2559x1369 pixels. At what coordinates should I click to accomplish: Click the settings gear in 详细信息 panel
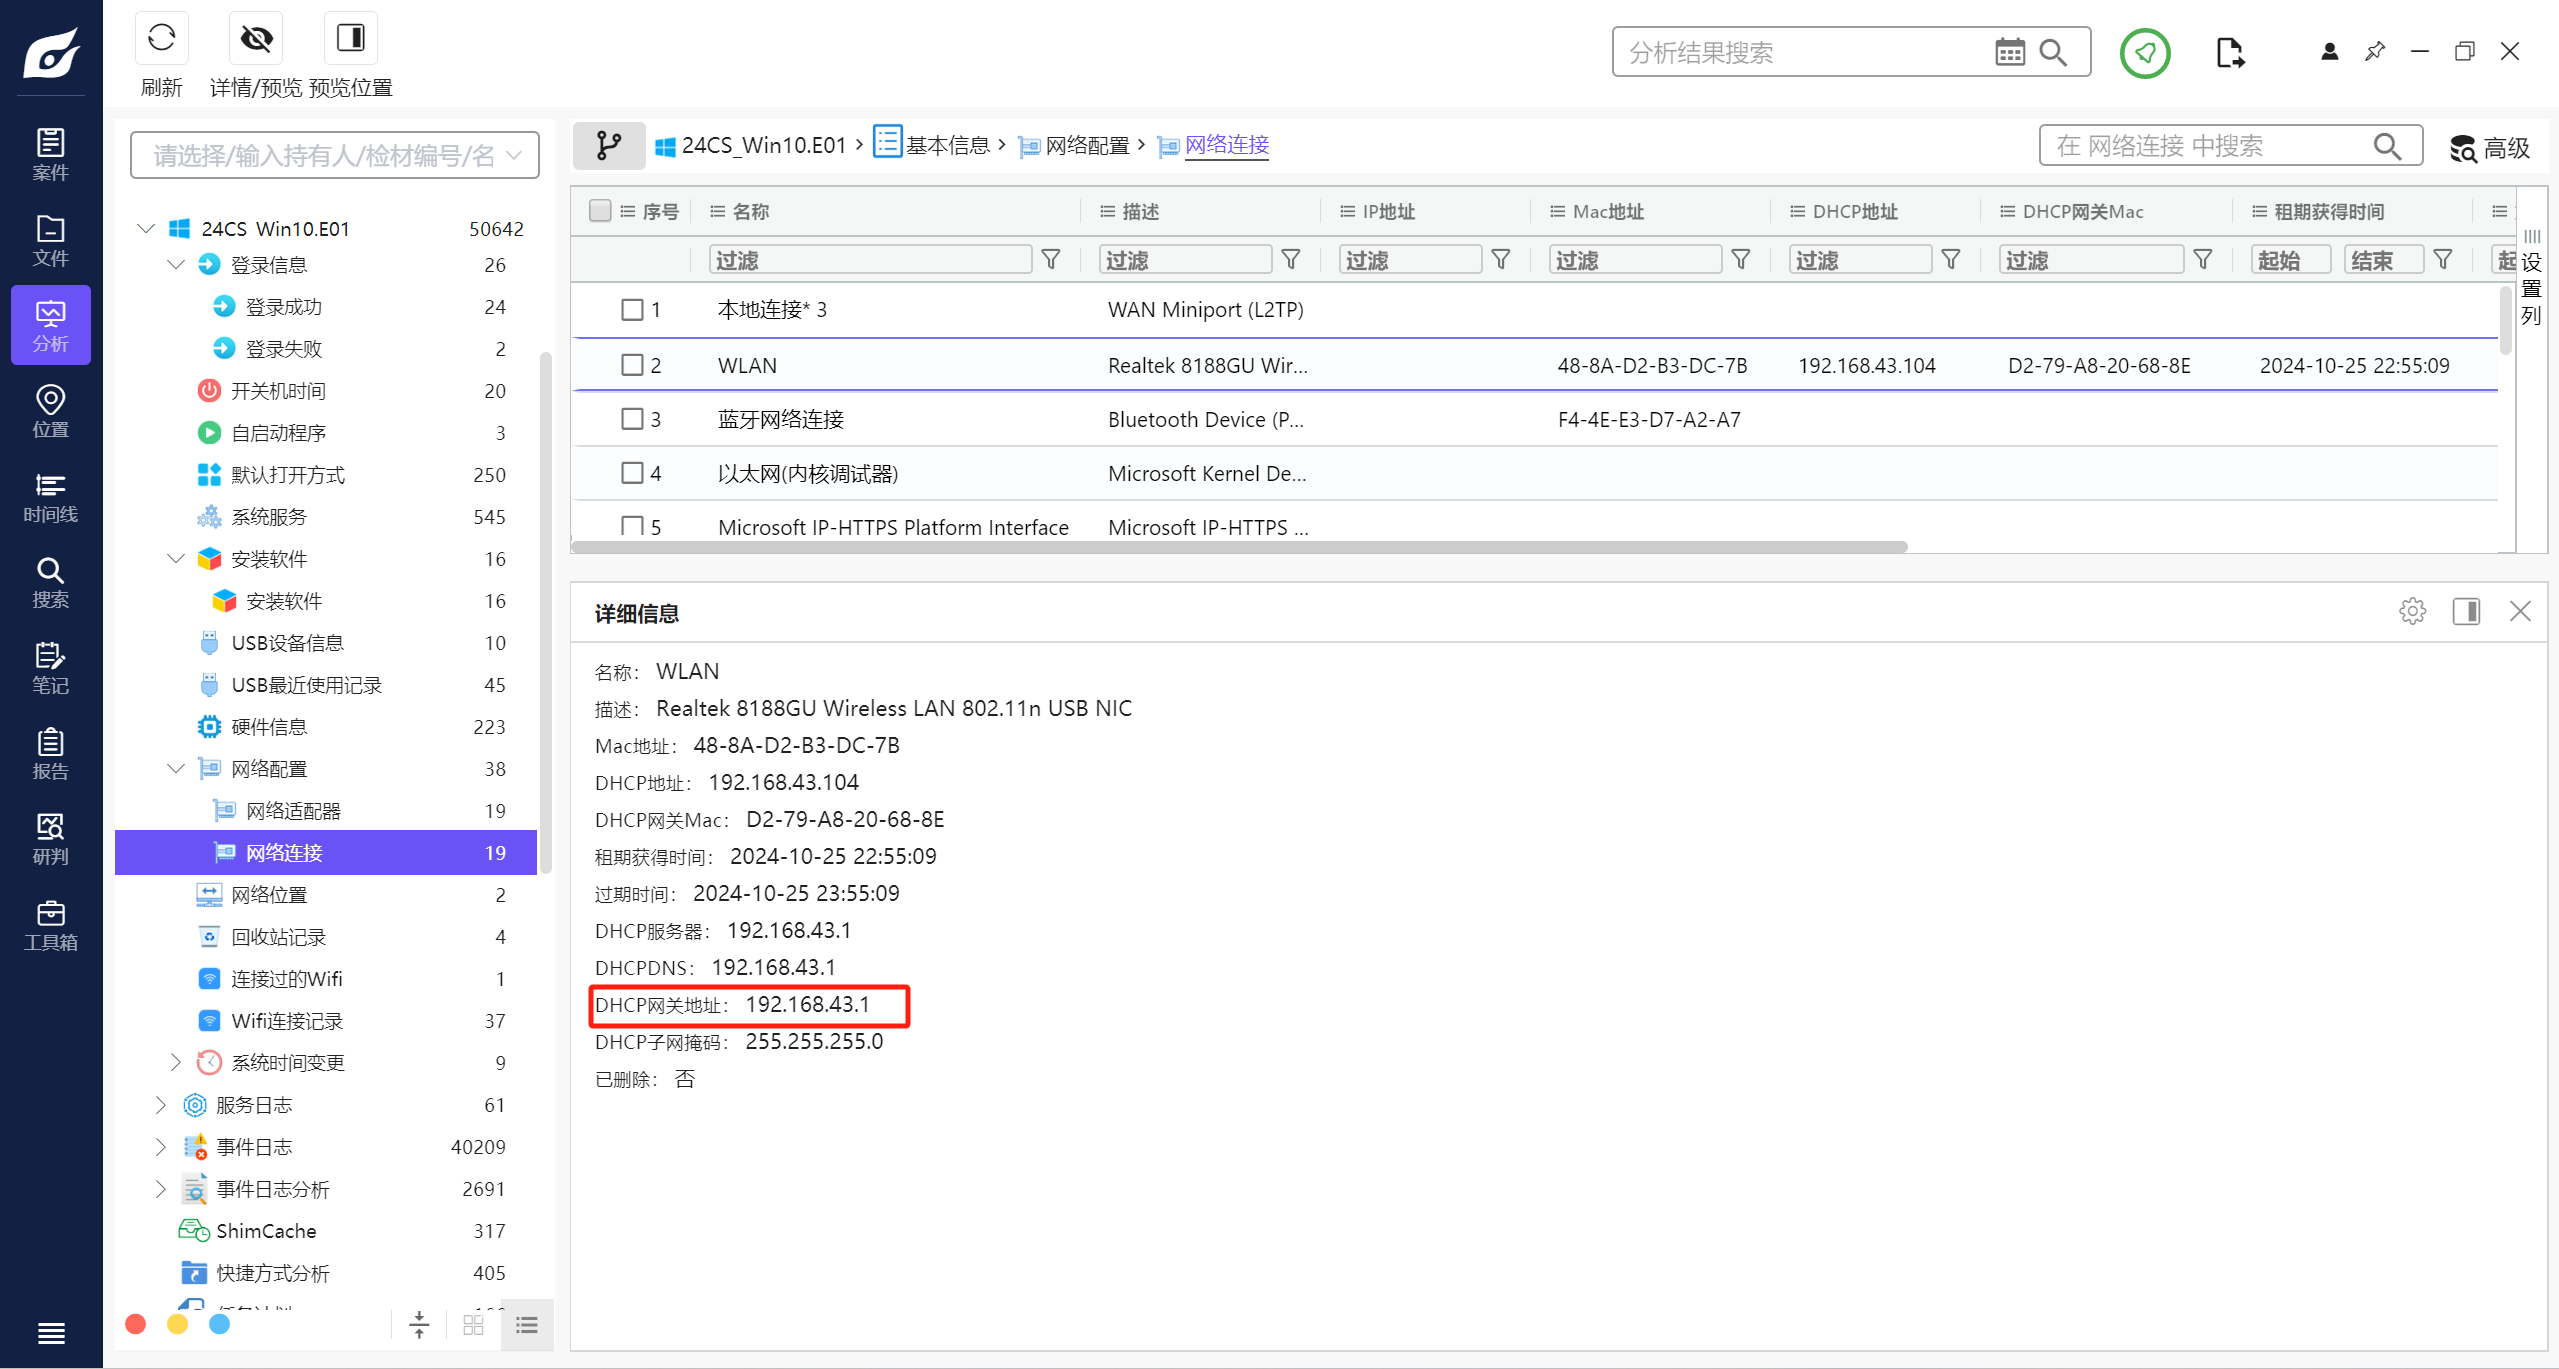2412,611
